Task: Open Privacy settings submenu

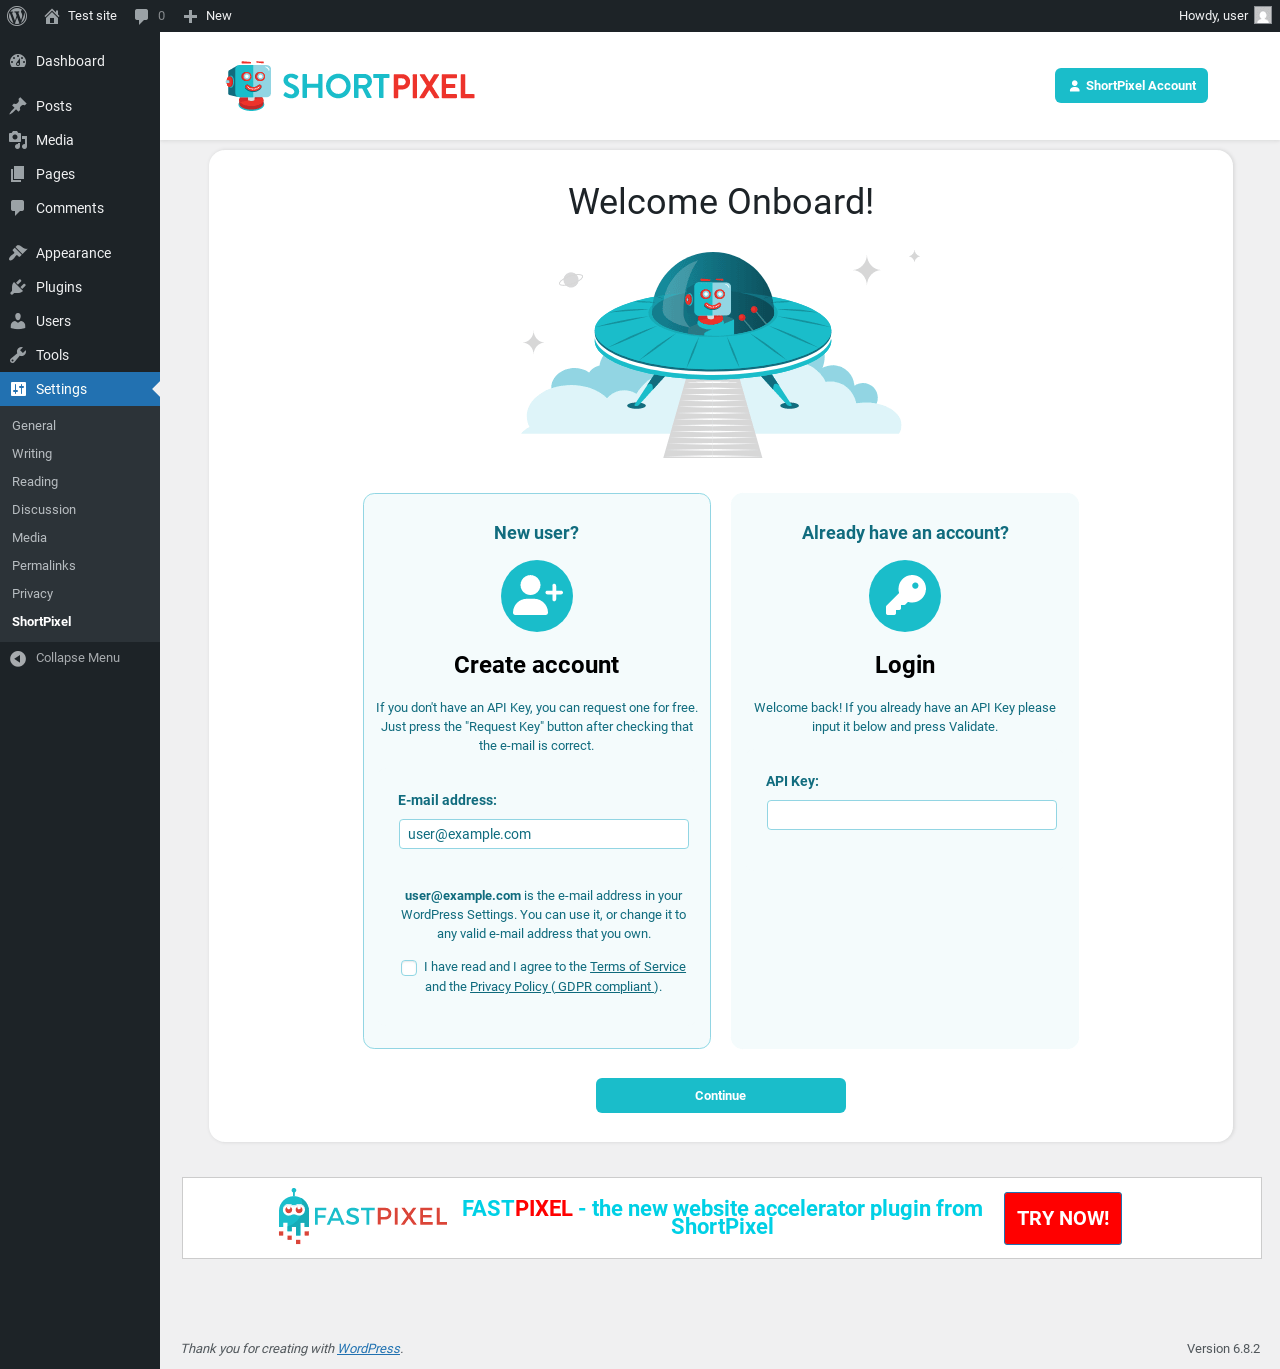Action: (32, 594)
